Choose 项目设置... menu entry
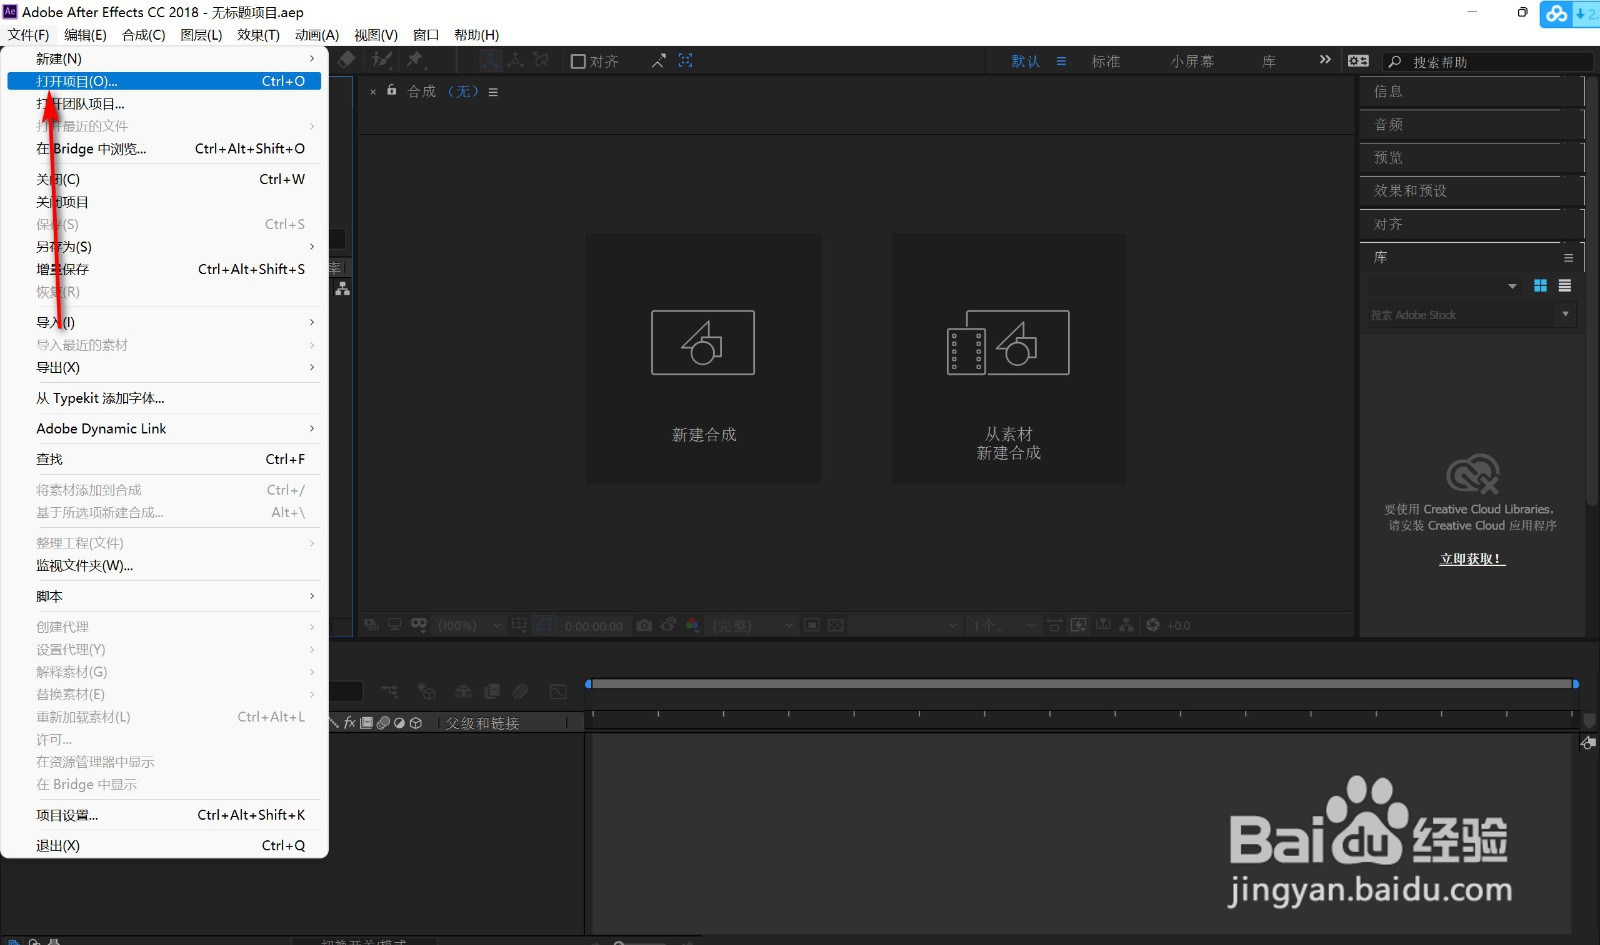The width and height of the screenshot is (1600, 945). [x=165, y=815]
